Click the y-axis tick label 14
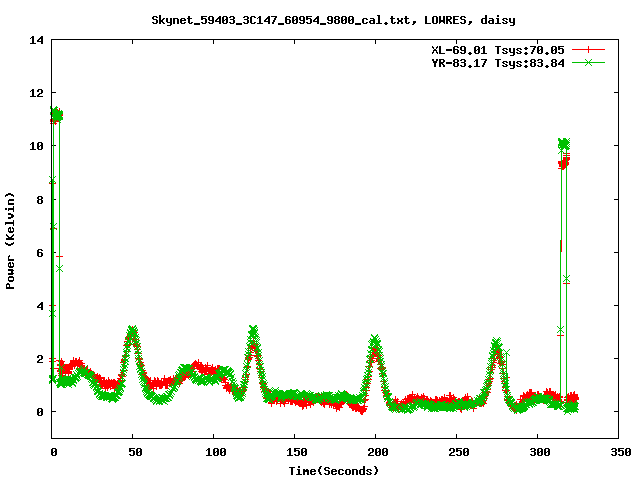The height and width of the screenshot is (480, 640). [x=36, y=40]
